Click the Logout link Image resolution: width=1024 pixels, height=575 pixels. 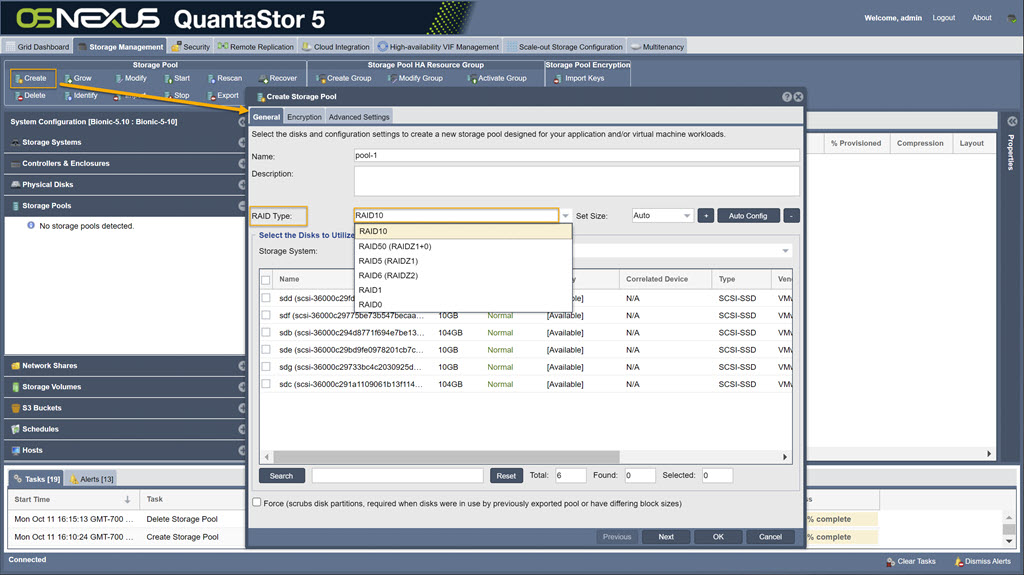click(x=943, y=18)
